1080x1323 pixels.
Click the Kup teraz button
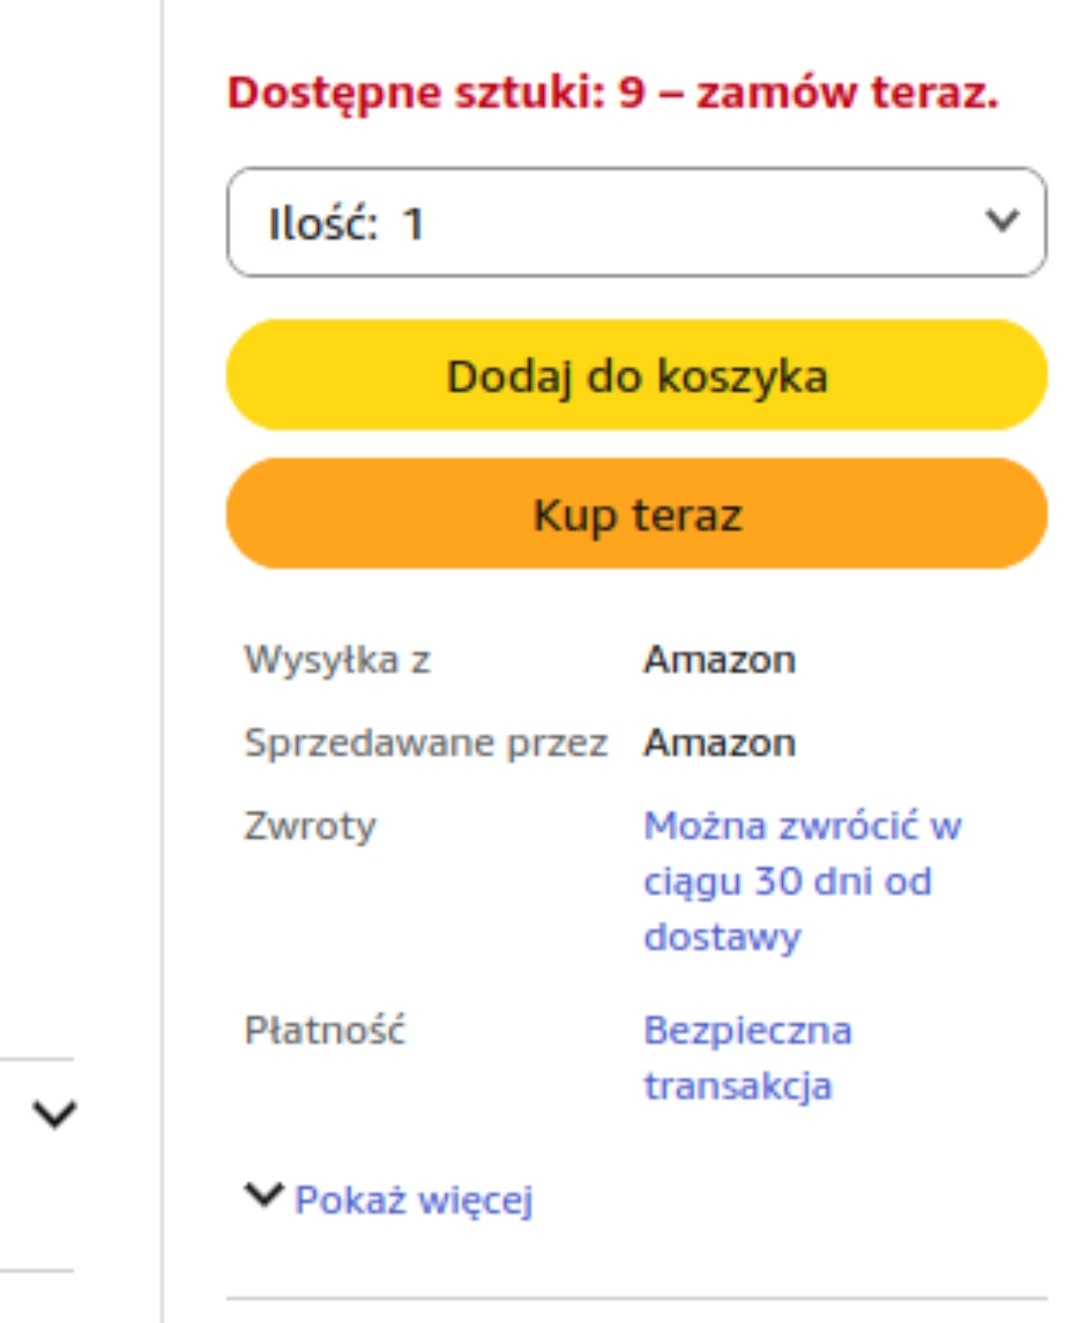636,514
